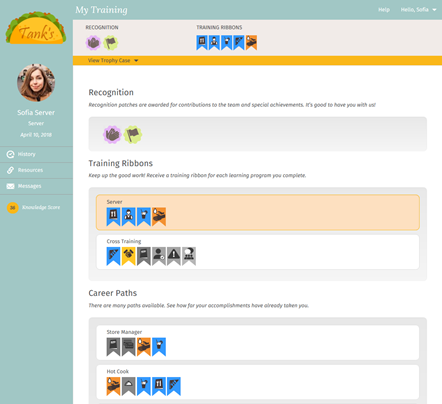Click the gray person-gear ribbon in Cross Training

[x=159, y=256]
